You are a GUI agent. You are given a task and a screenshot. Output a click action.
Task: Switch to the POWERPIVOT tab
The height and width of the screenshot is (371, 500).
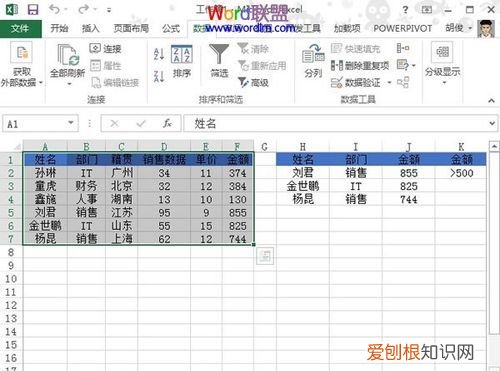(402, 28)
